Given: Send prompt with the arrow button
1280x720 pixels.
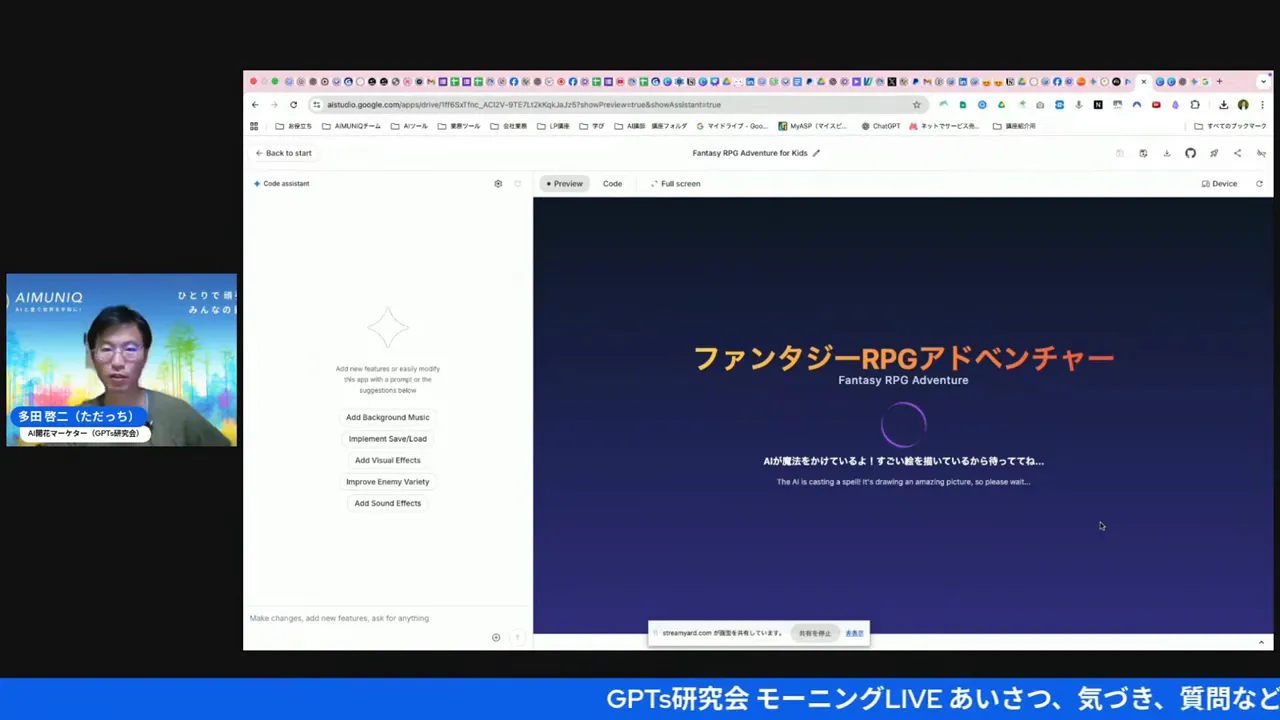Looking at the screenshot, I should click(517, 637).
